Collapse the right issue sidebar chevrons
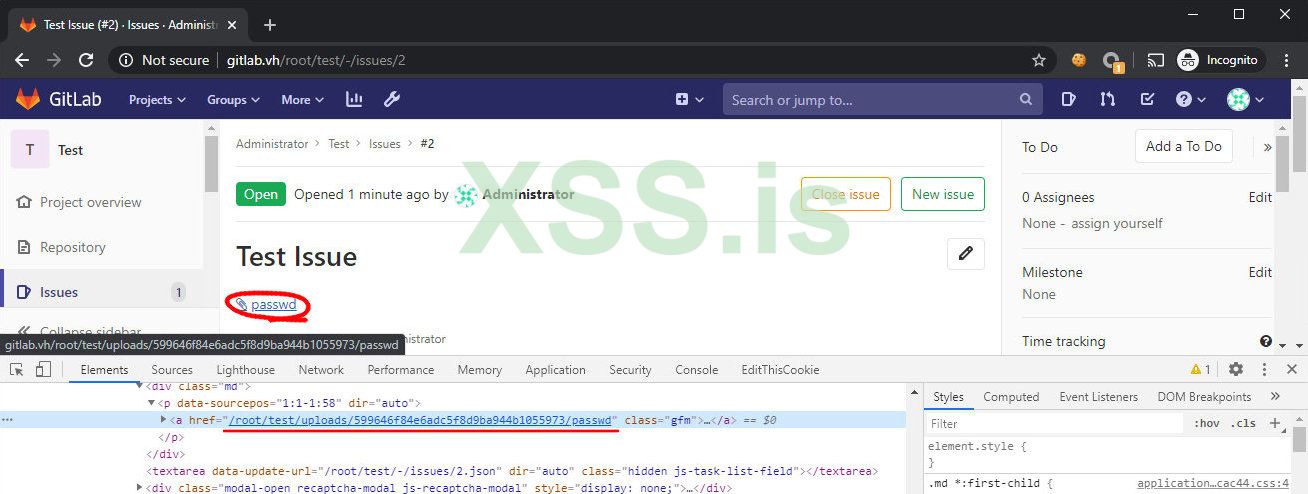 click(1268, 147)
